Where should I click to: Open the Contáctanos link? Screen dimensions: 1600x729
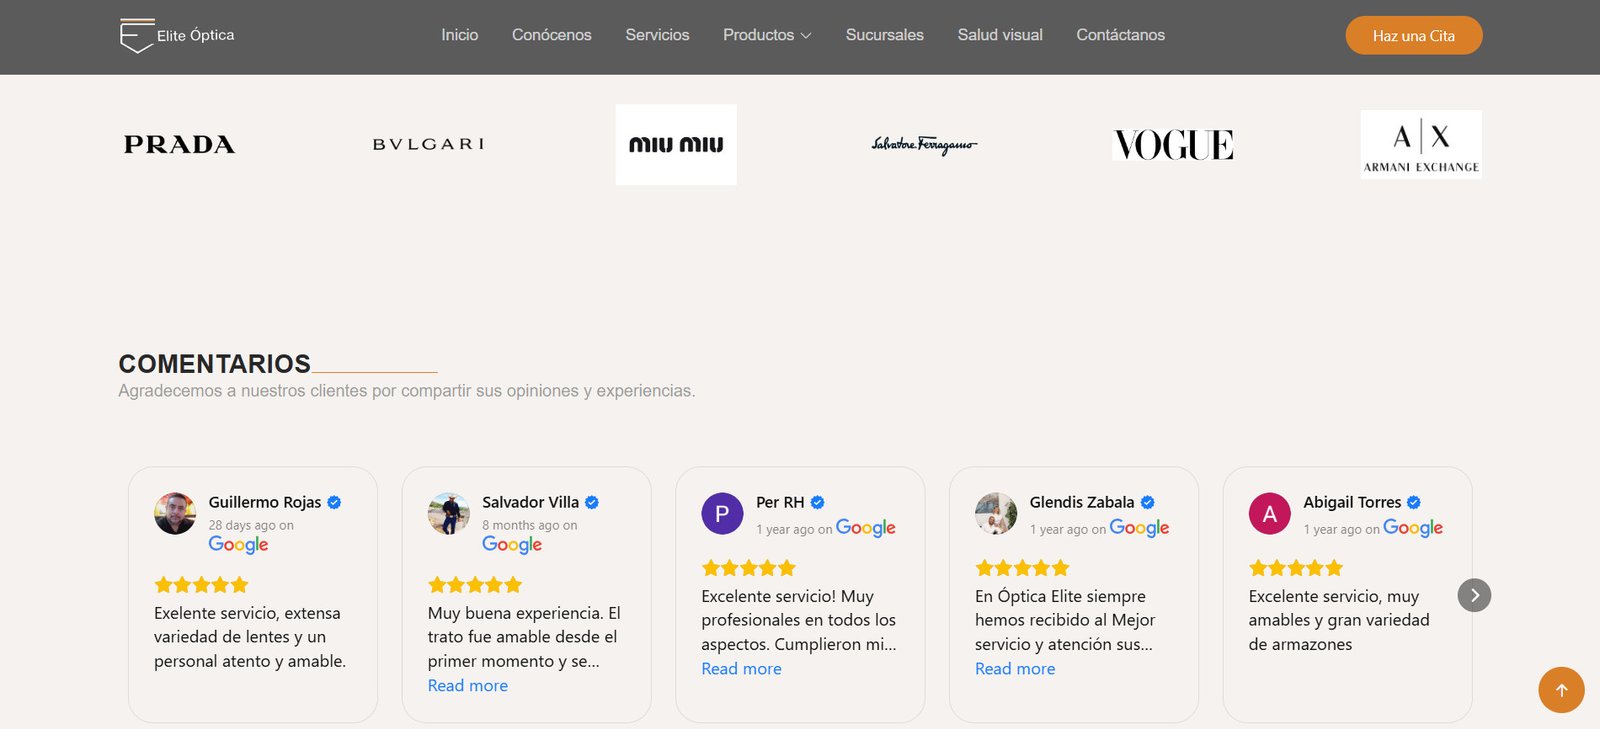(1120, 35)
